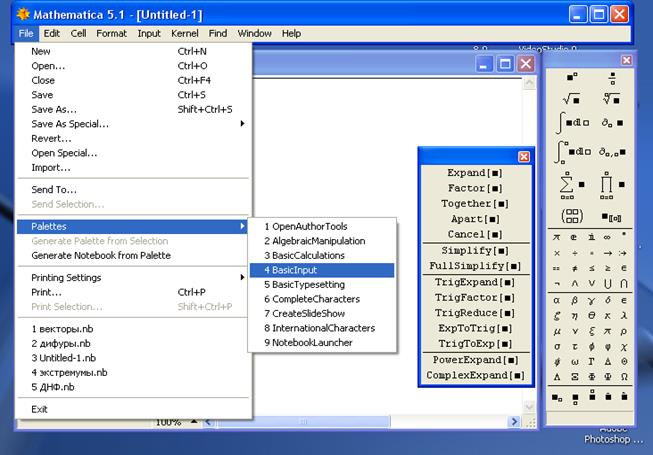
Task: Insert the not-equal symbol
Action: [x=574, y=269]
